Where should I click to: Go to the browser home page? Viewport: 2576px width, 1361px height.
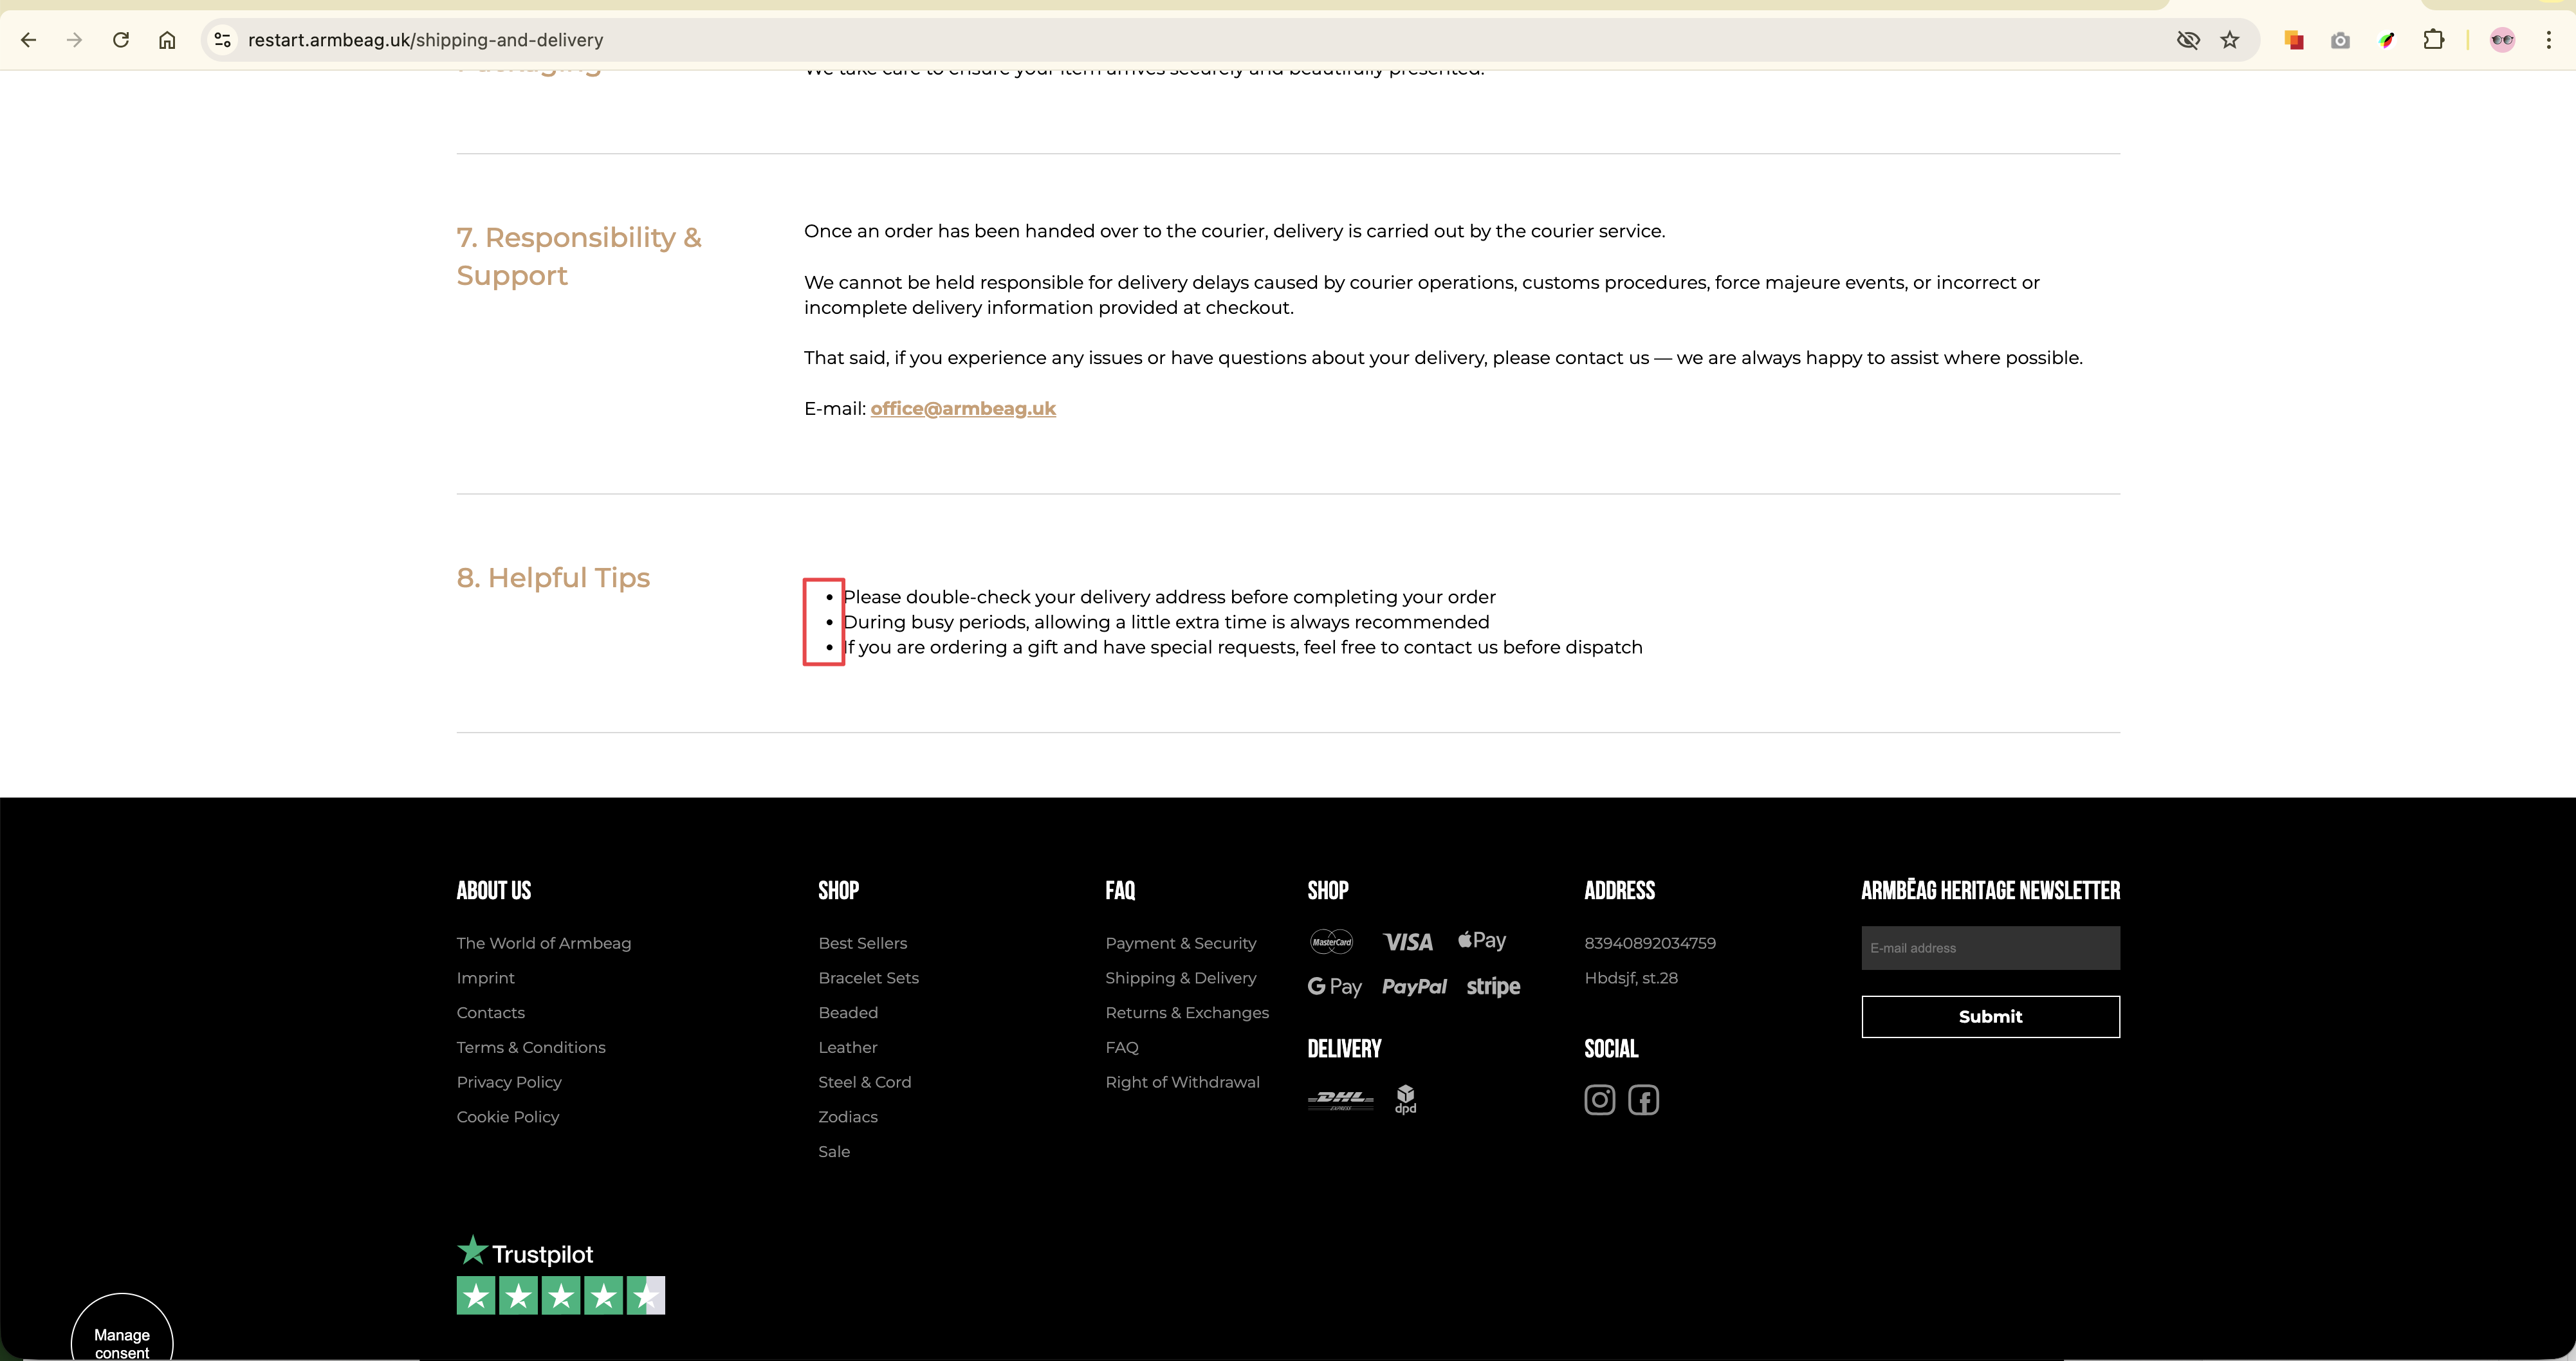[x=167, y=40]
